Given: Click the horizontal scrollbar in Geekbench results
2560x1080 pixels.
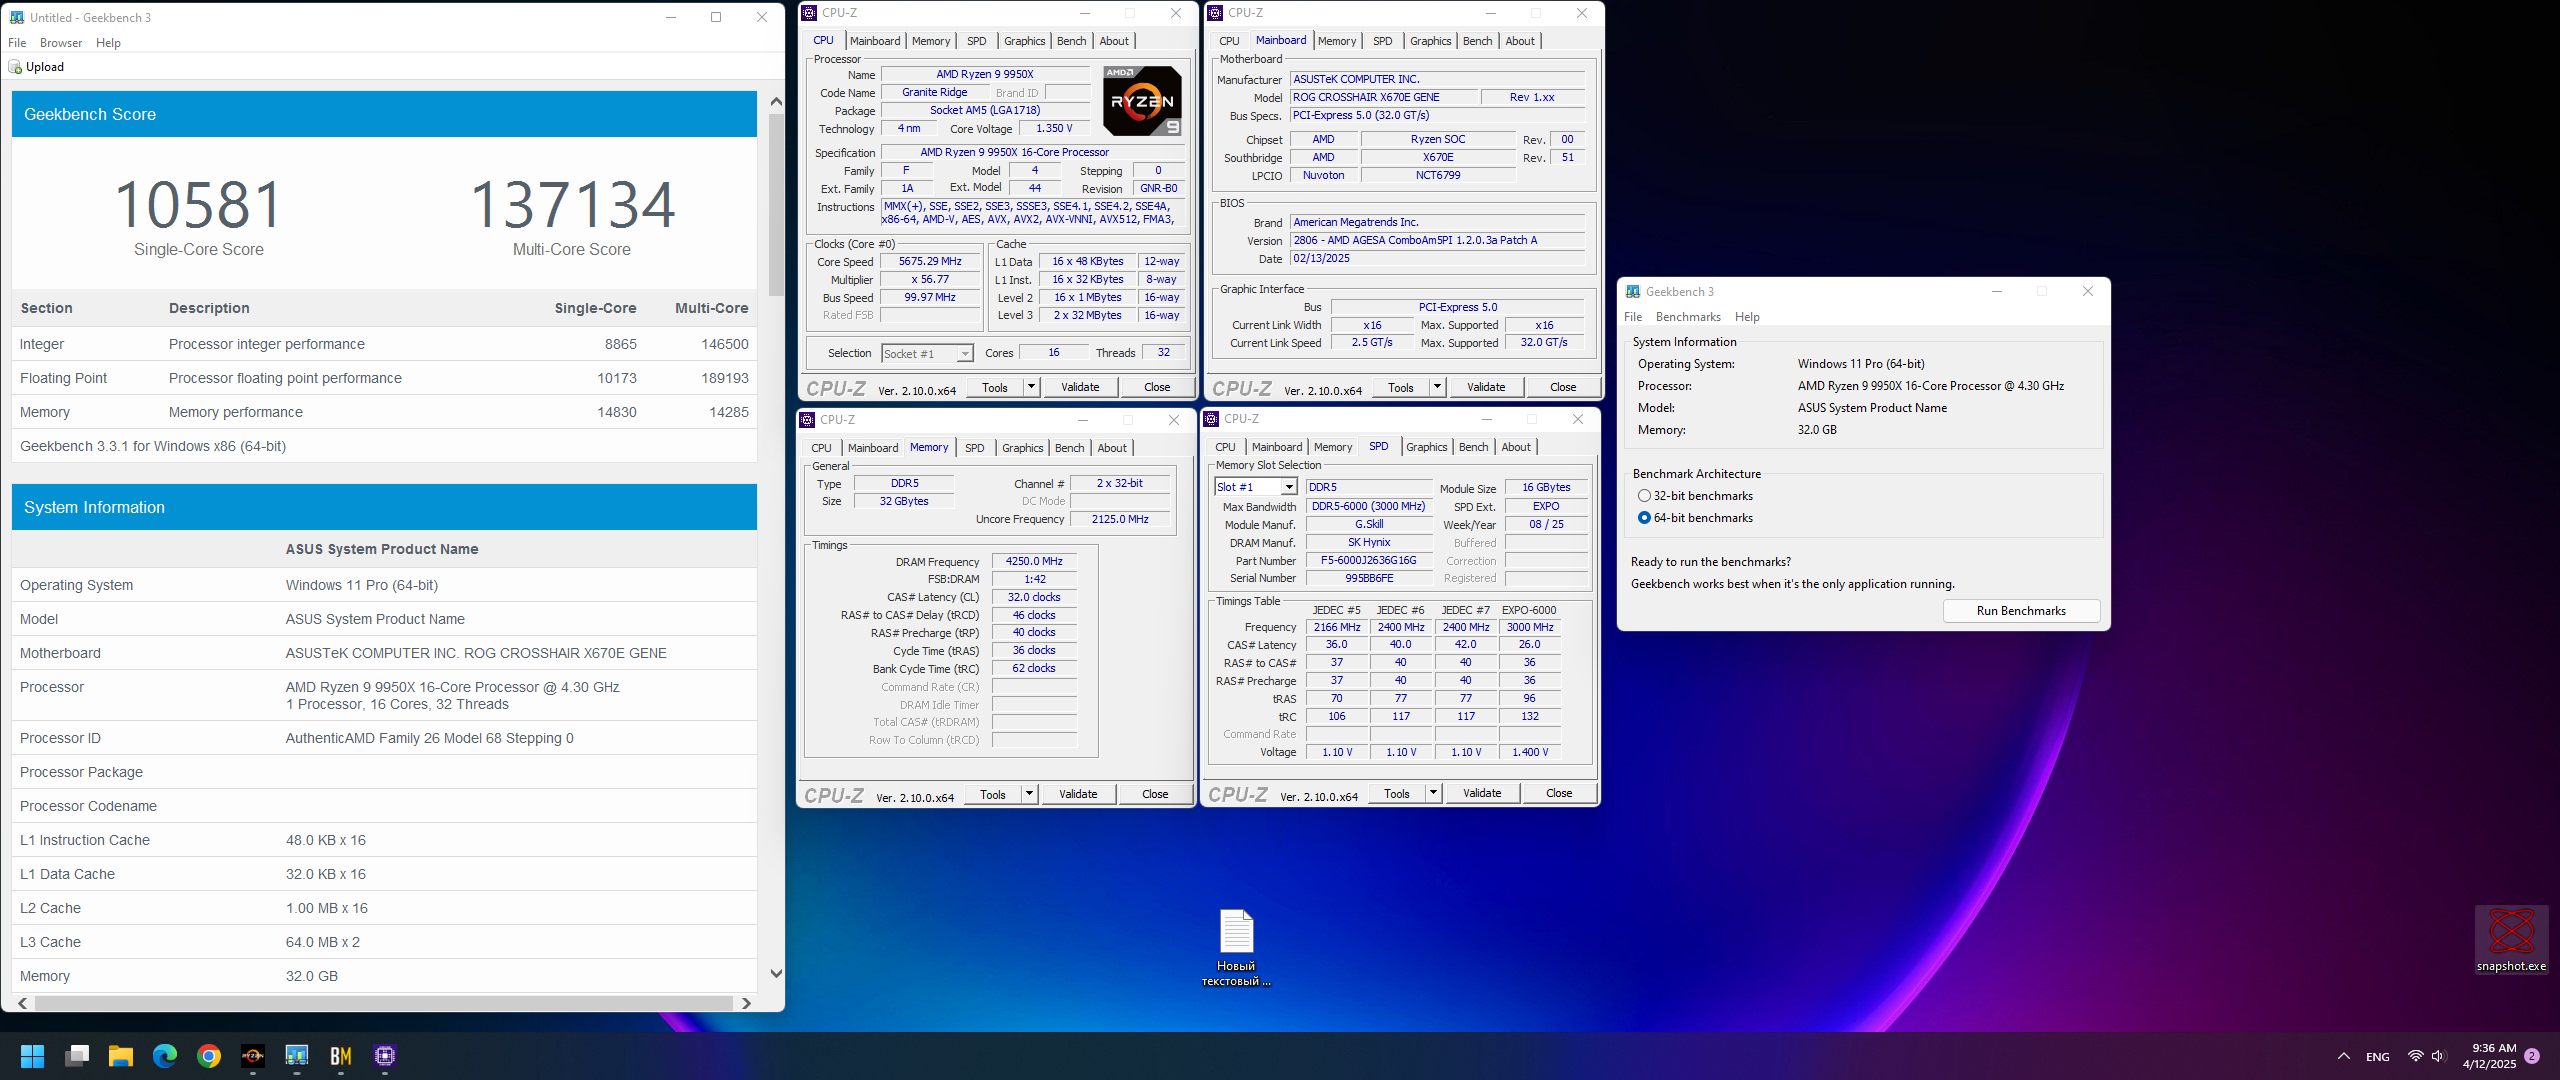Looking at the screenshot, I should coord(384,1003).
